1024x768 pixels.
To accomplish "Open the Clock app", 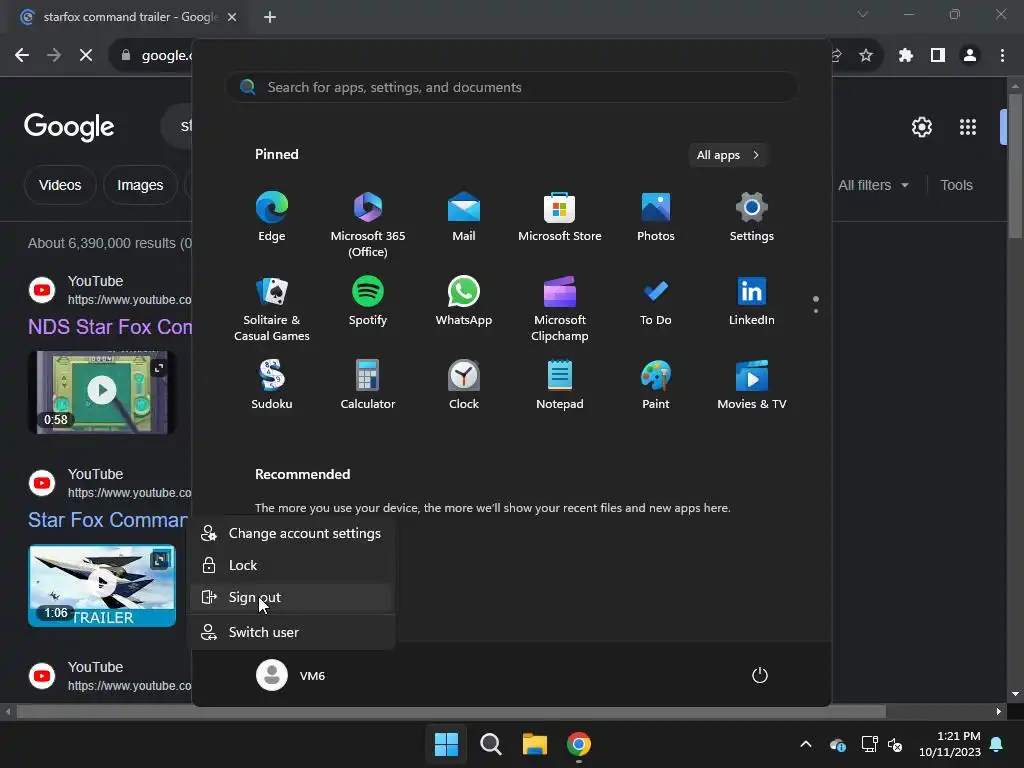I will (464, 385).
